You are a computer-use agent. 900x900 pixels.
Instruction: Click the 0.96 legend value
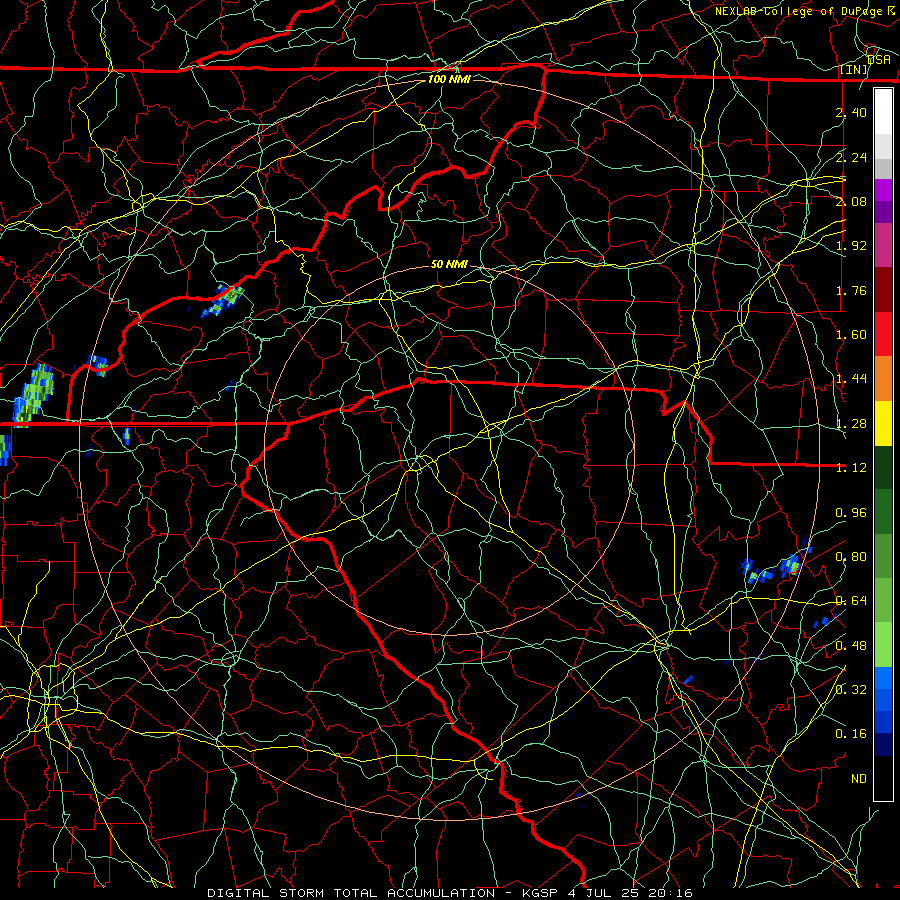(851, 513)
